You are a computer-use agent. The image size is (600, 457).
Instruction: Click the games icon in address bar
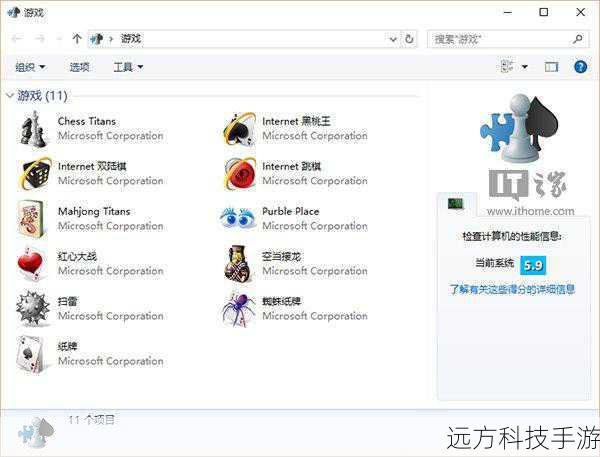point(97,39)
